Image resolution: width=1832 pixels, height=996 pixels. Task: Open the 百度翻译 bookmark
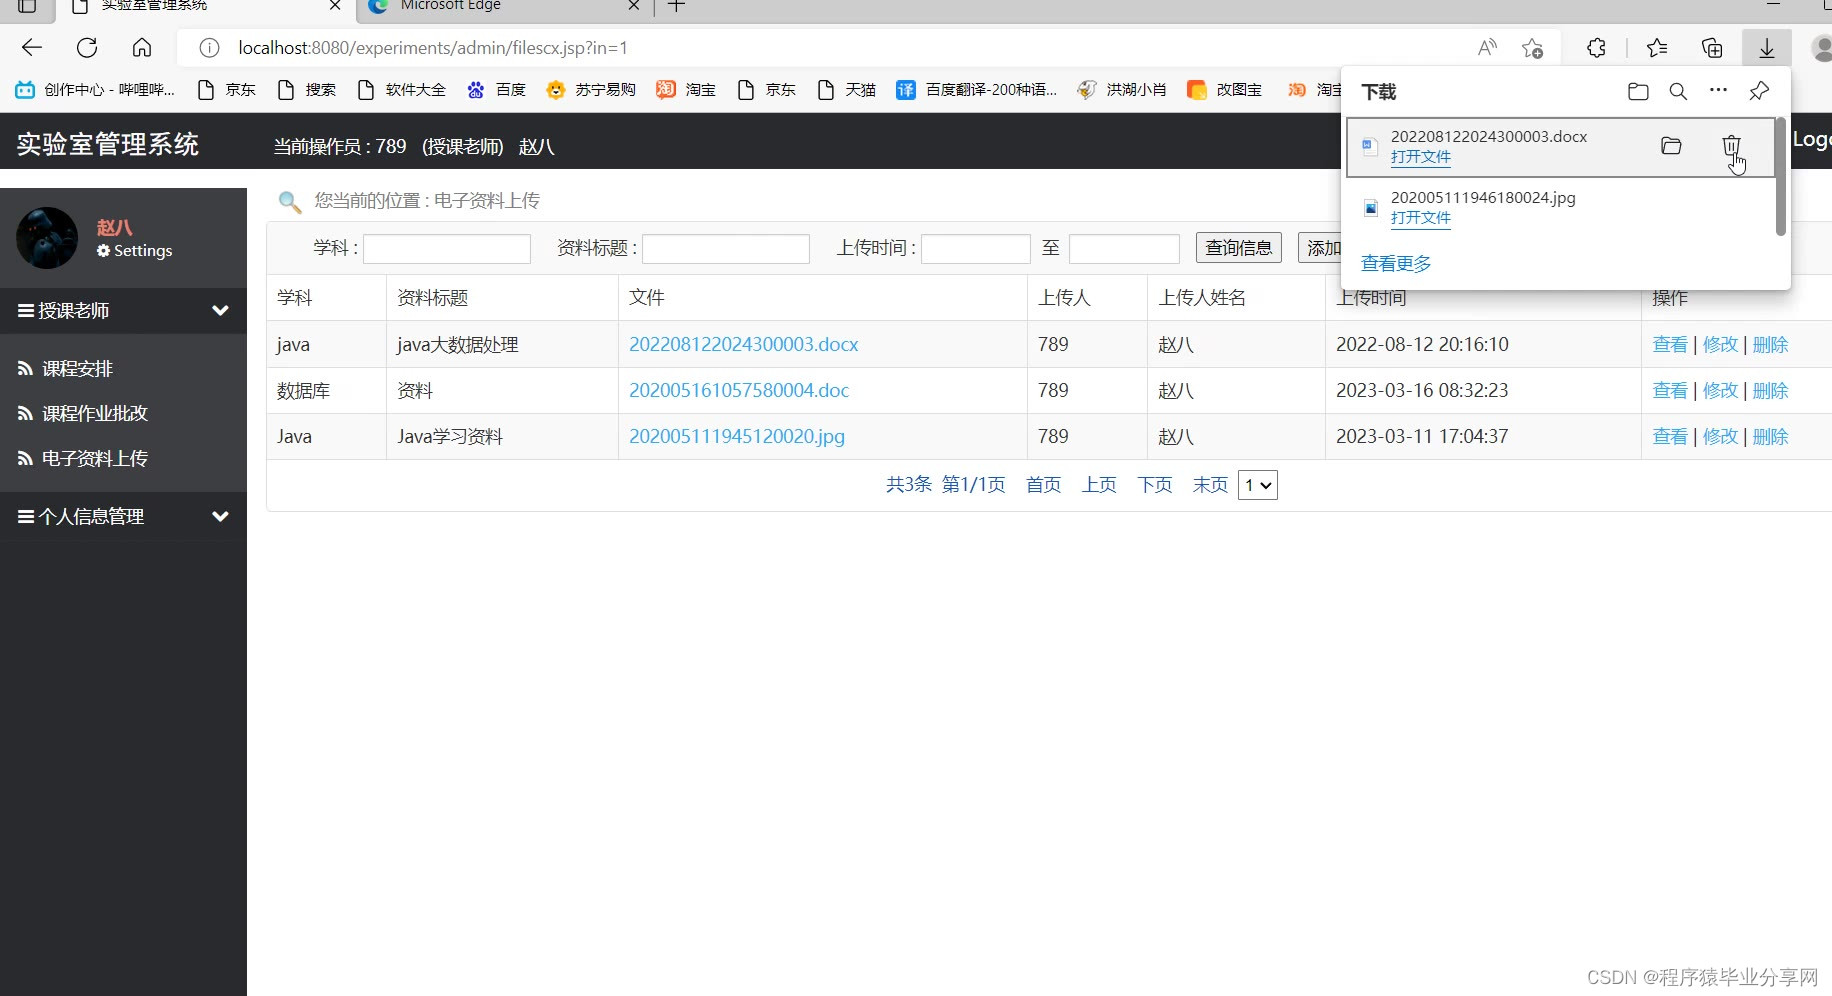tap(976, 90)
